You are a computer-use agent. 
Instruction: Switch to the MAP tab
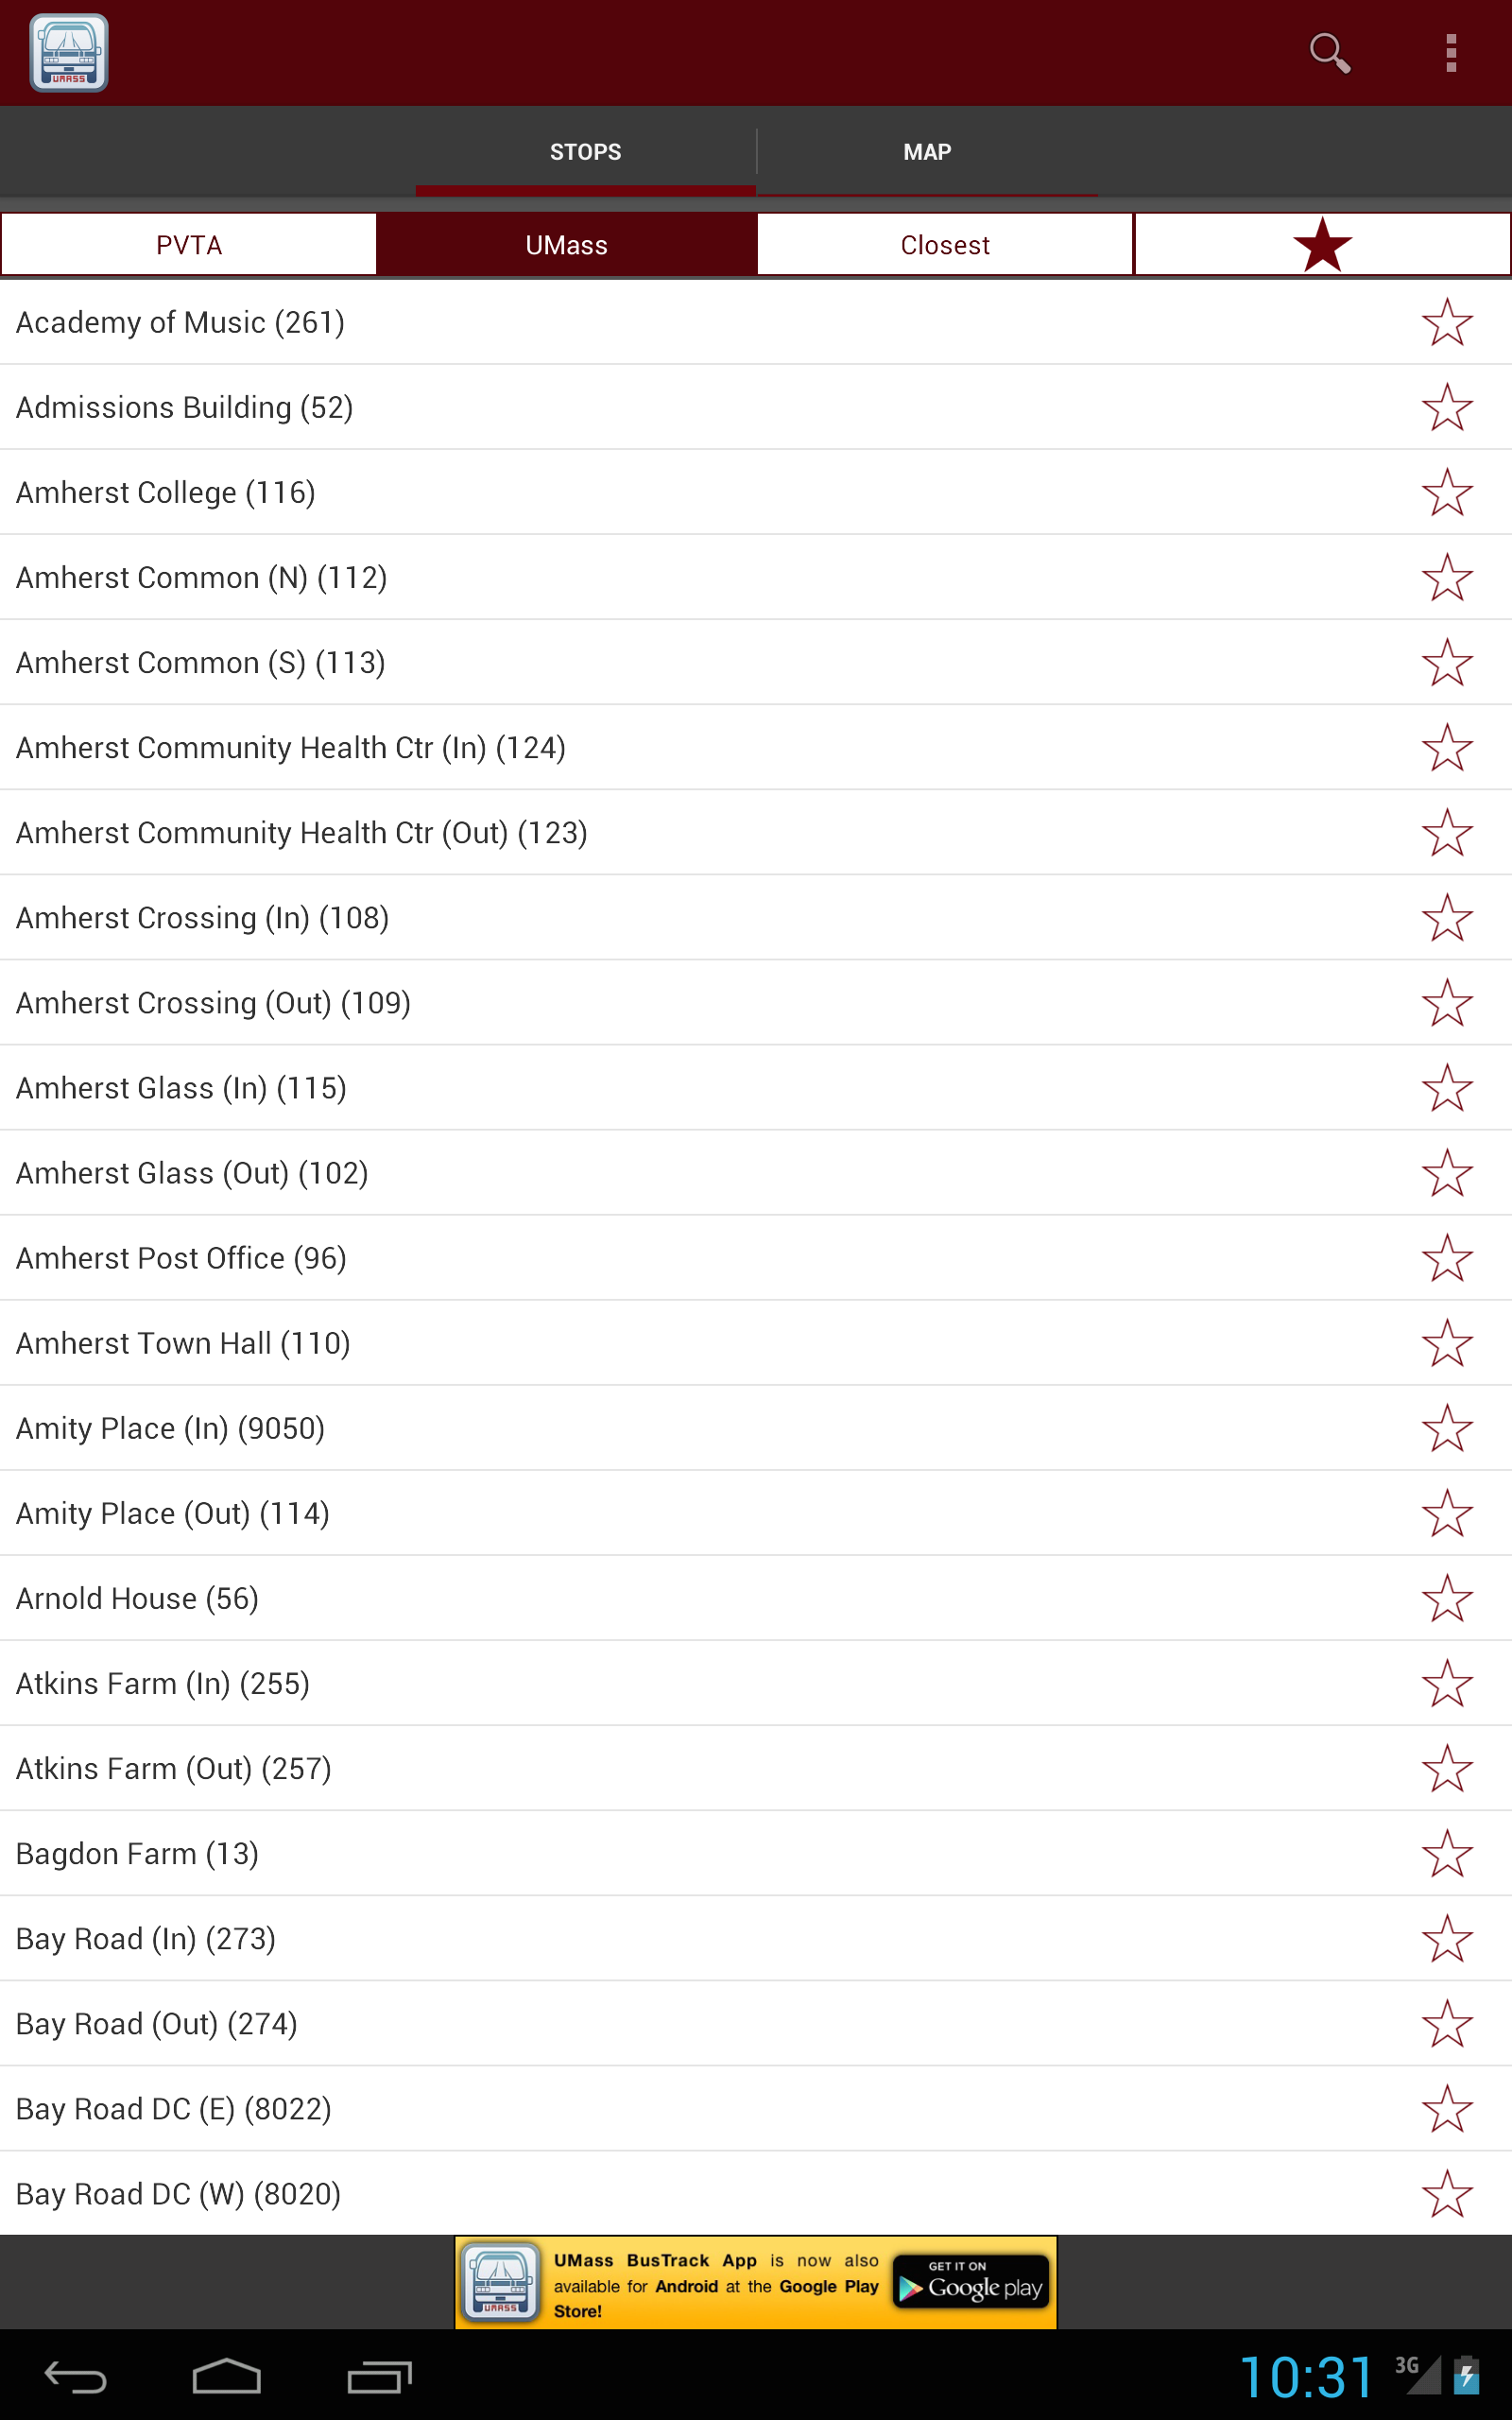pyautogui.click(x=926, y=152)
